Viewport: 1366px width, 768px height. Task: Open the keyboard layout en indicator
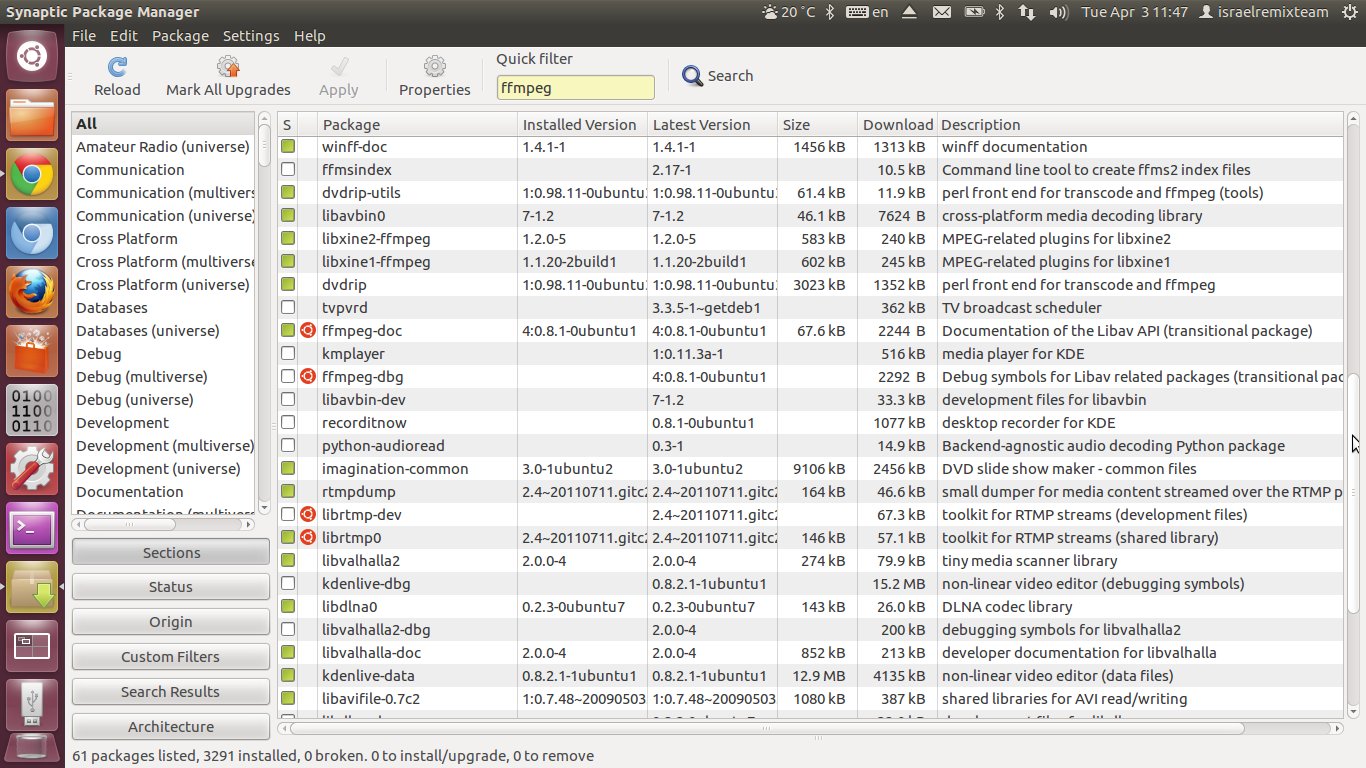tap(867, 12)
